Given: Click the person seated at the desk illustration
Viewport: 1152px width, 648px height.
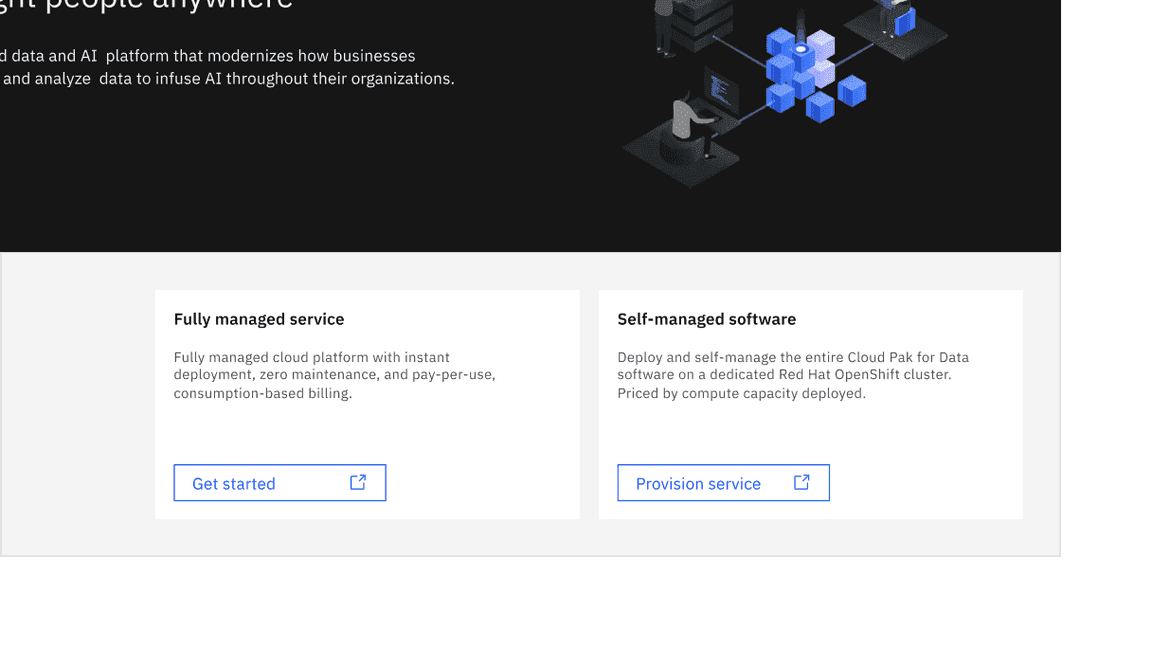Looking at the screenshot, I should coord(688,125).
